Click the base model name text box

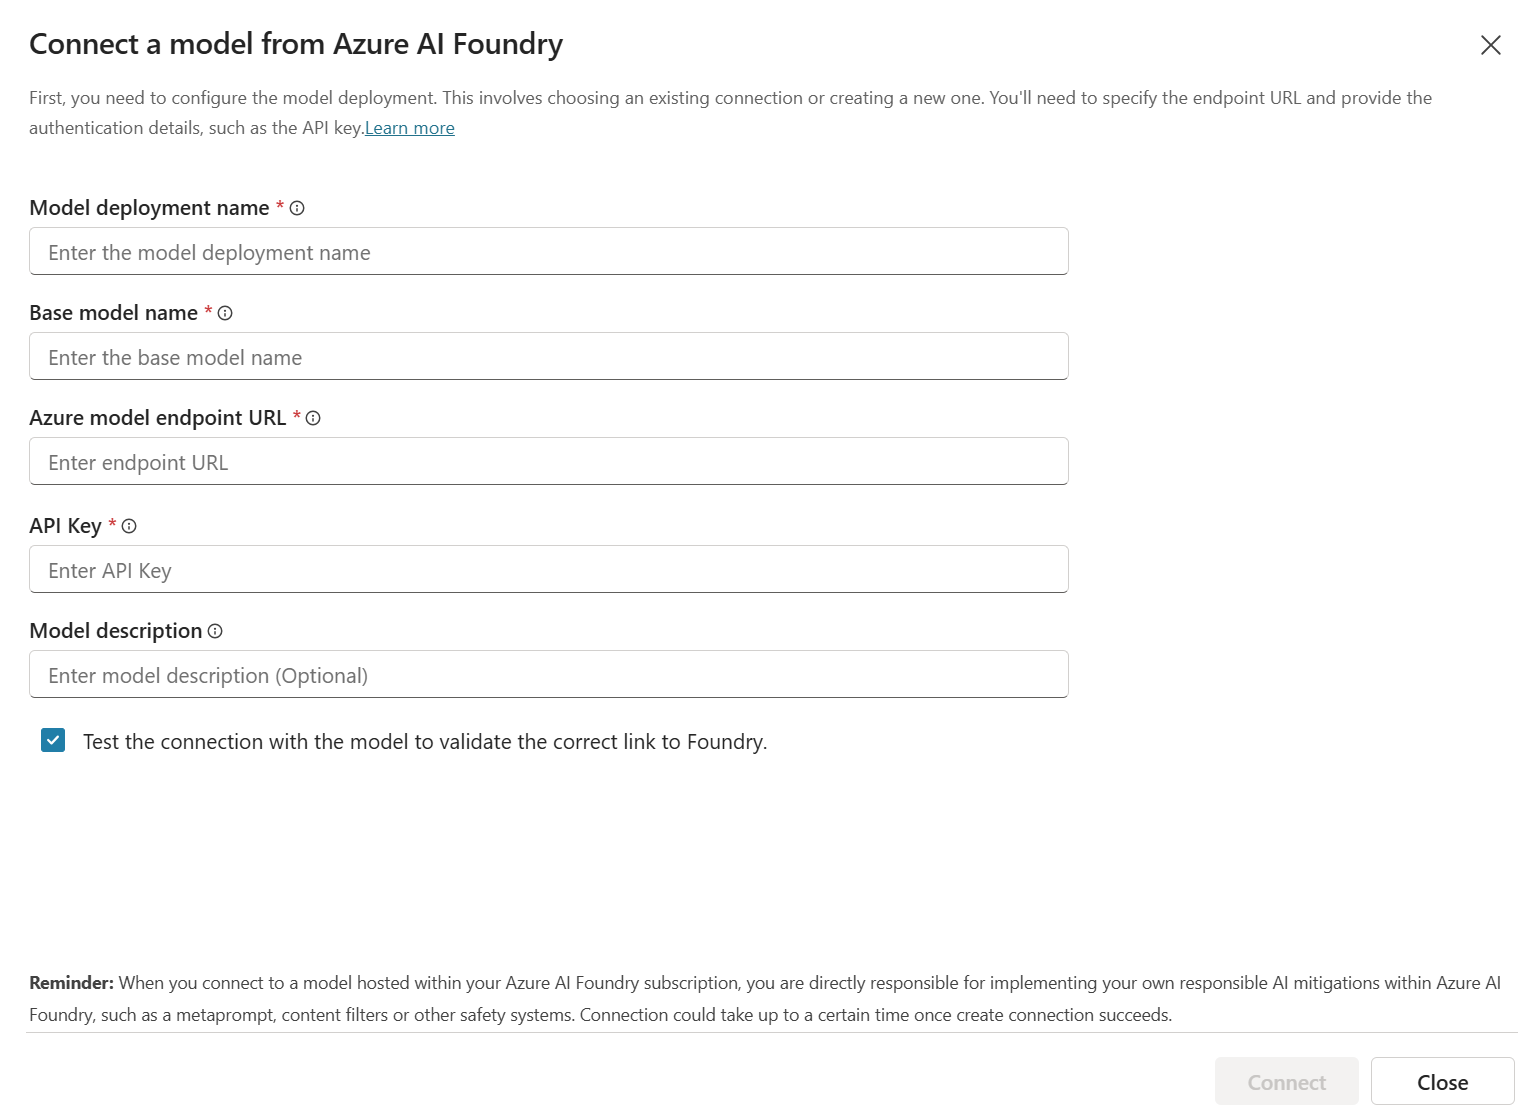[549, 356]
